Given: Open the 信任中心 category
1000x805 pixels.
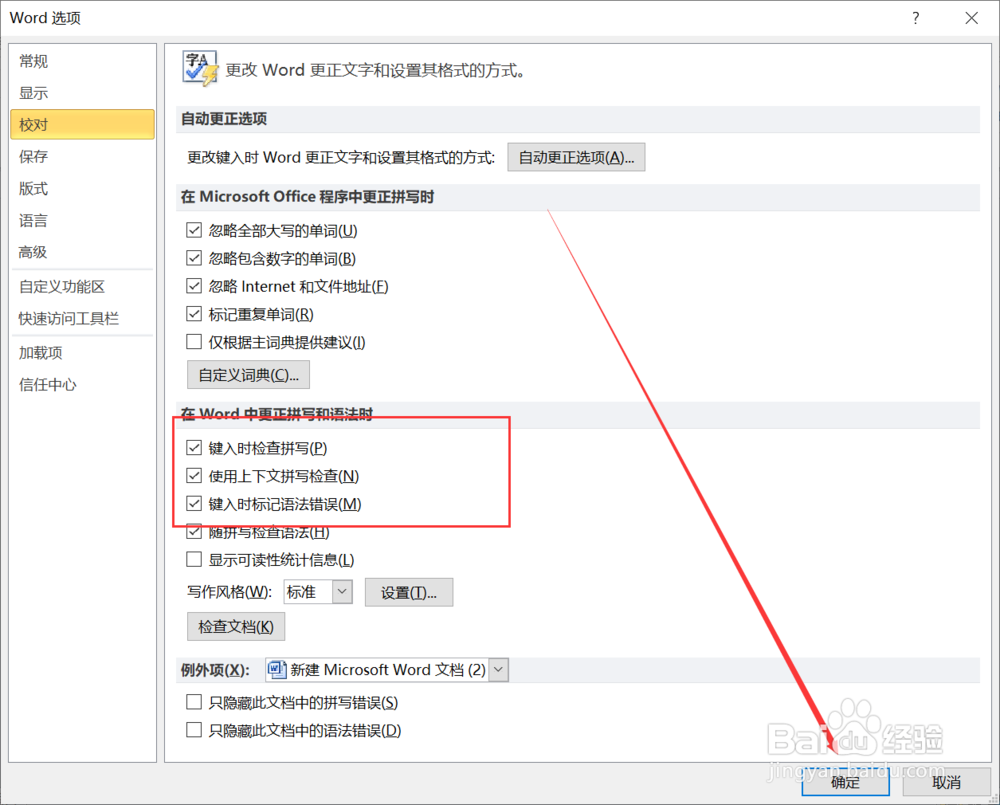Looking at the screenshot, I should tap(82, 385).
